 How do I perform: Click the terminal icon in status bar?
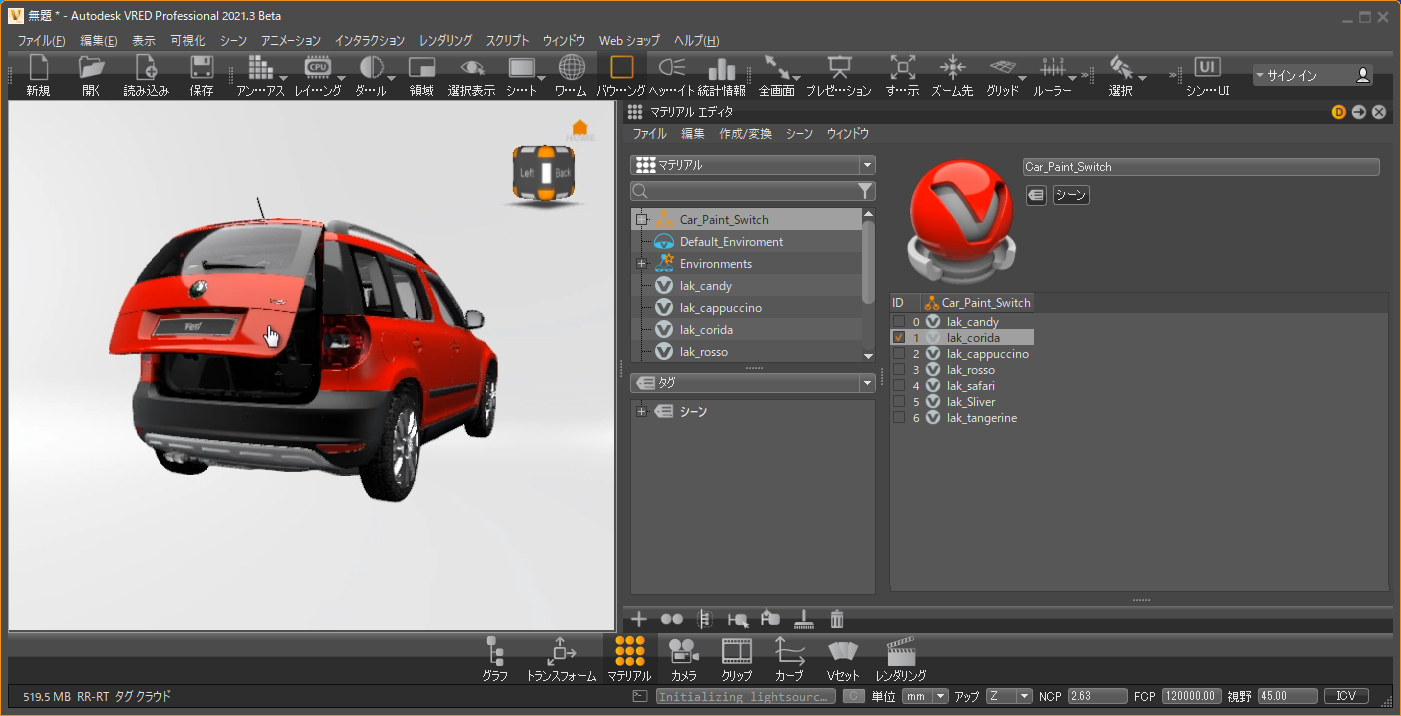(640, 696)
